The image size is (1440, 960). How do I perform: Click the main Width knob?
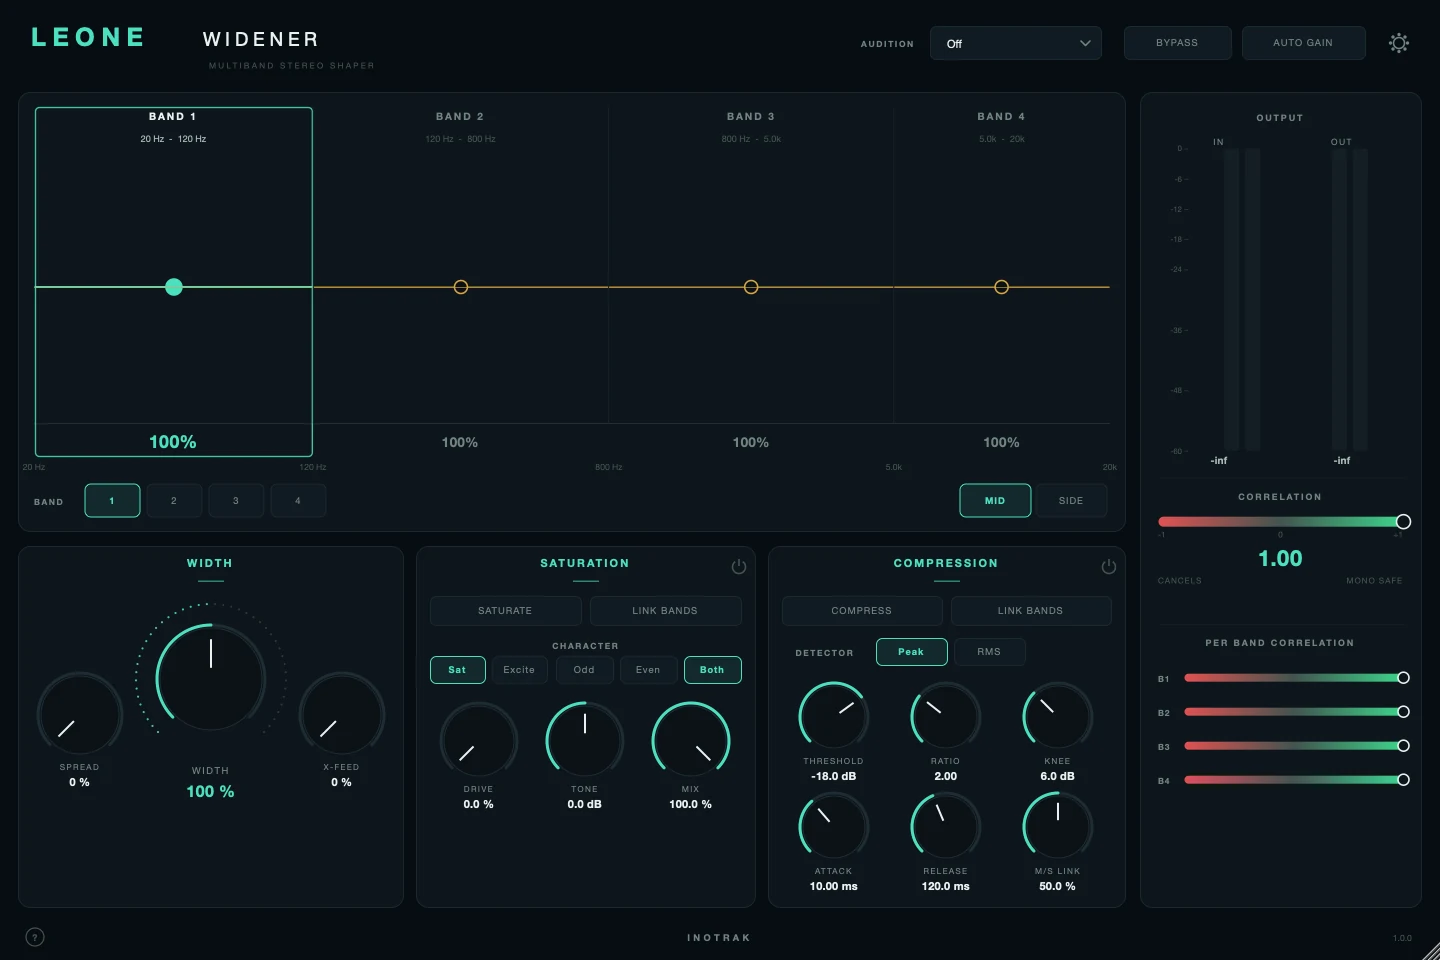(211, 679)
